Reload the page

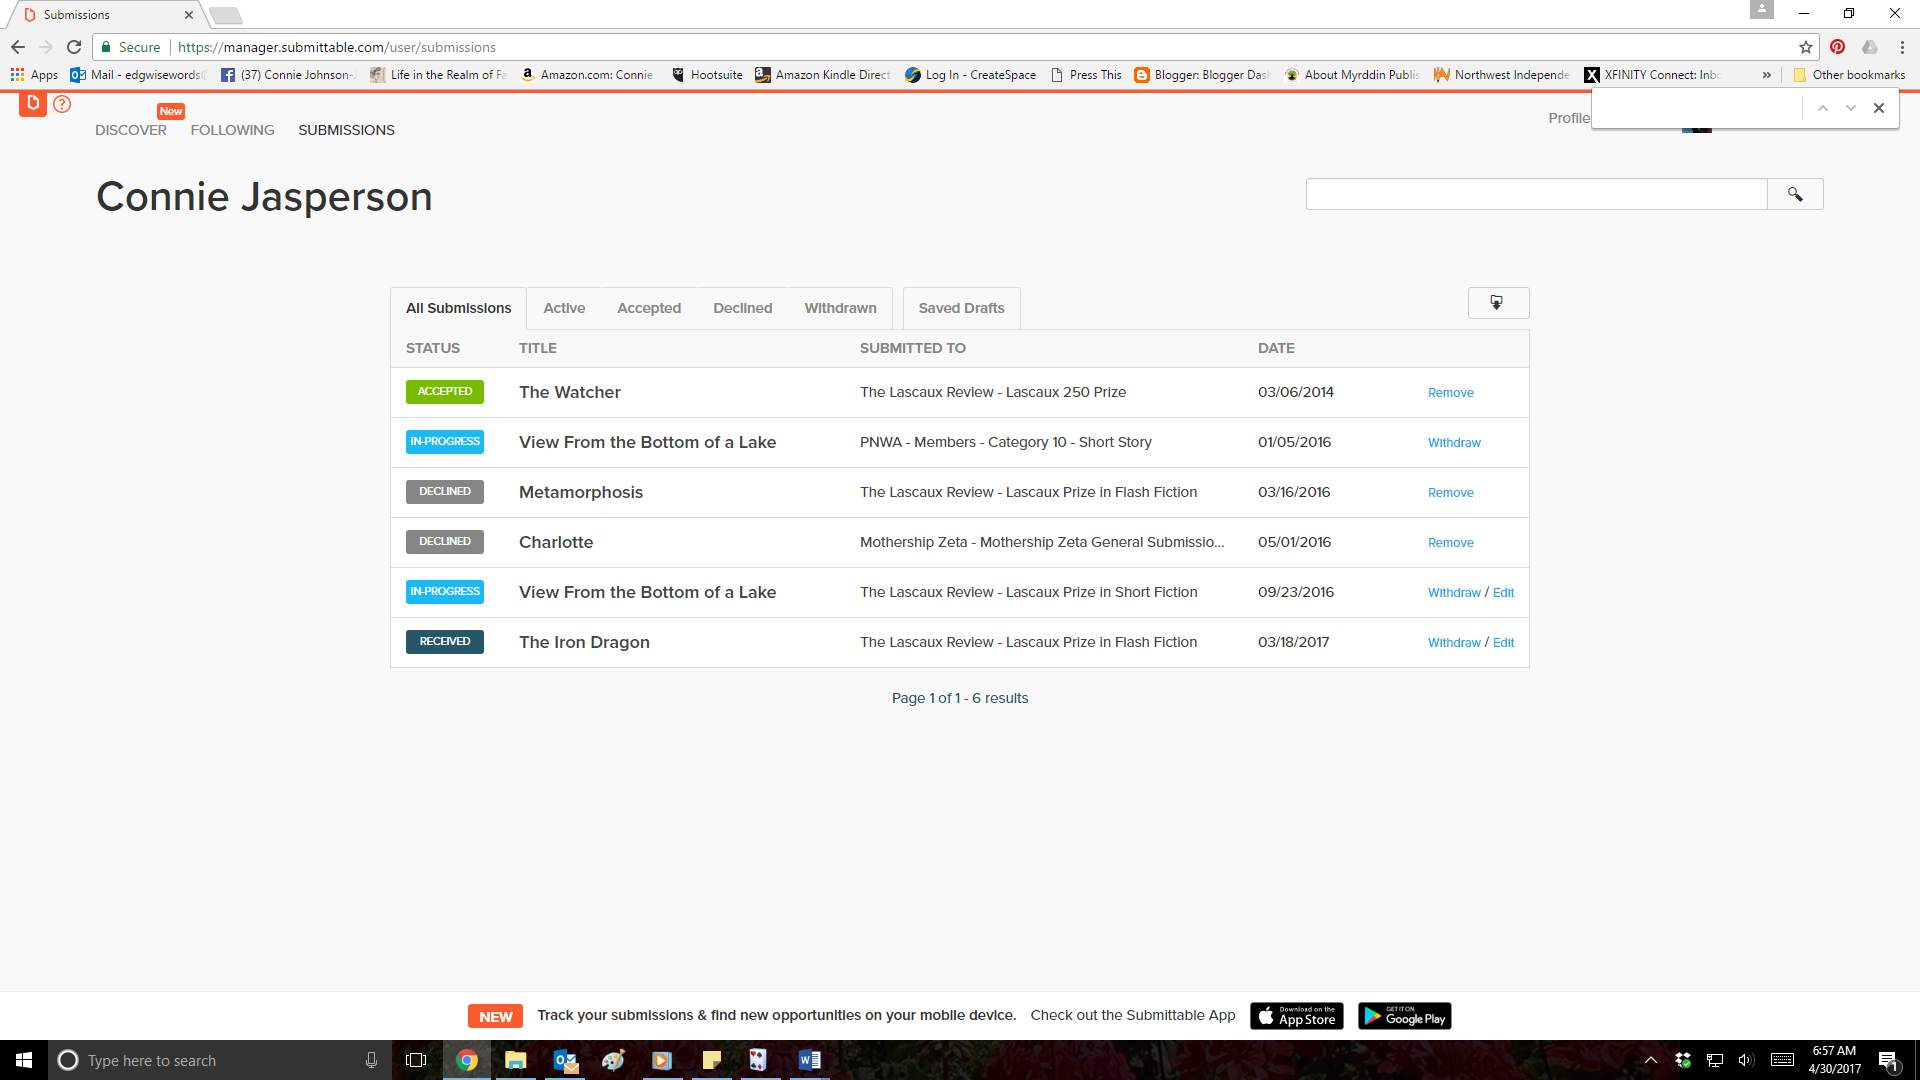tap(74, 47)
